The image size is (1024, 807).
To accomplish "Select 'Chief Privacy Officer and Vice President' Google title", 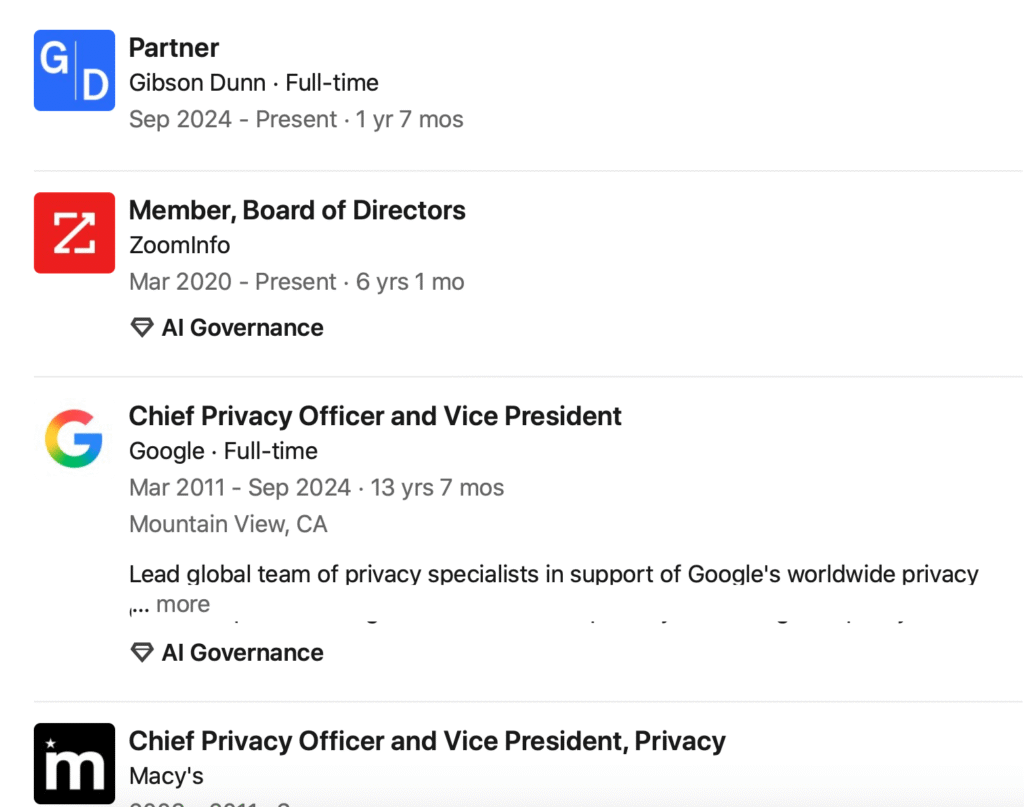I will (x=375, y=416).
